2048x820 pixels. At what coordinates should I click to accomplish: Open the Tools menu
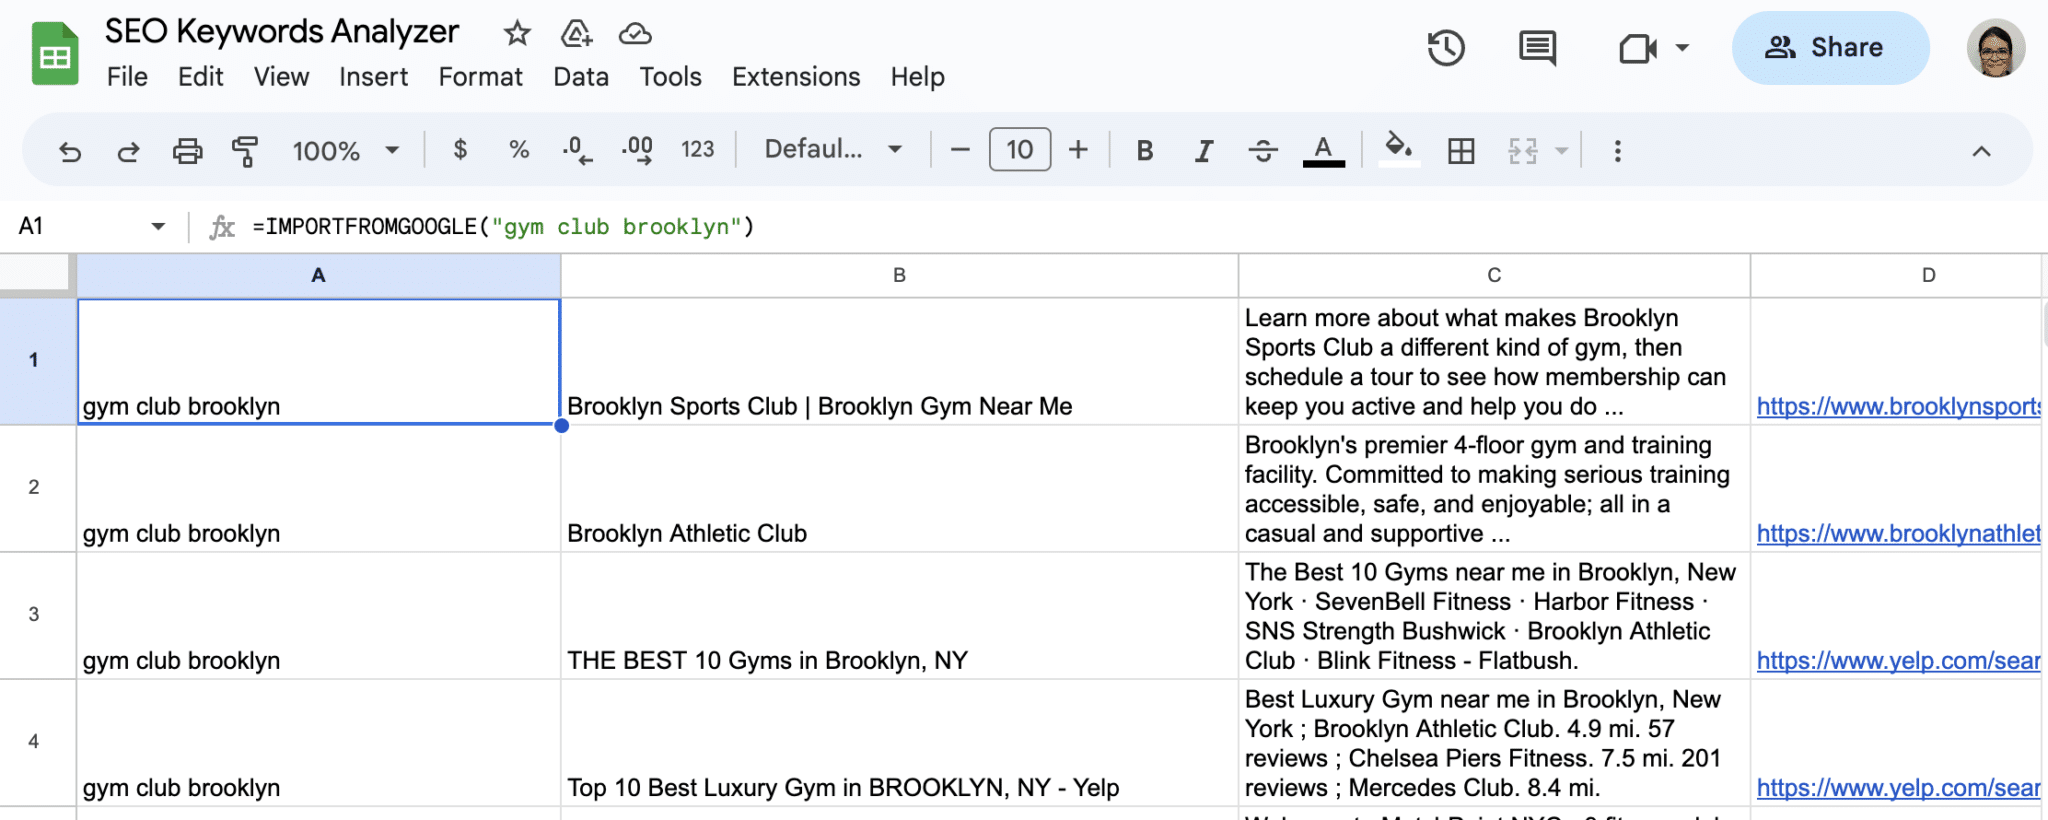670,77
